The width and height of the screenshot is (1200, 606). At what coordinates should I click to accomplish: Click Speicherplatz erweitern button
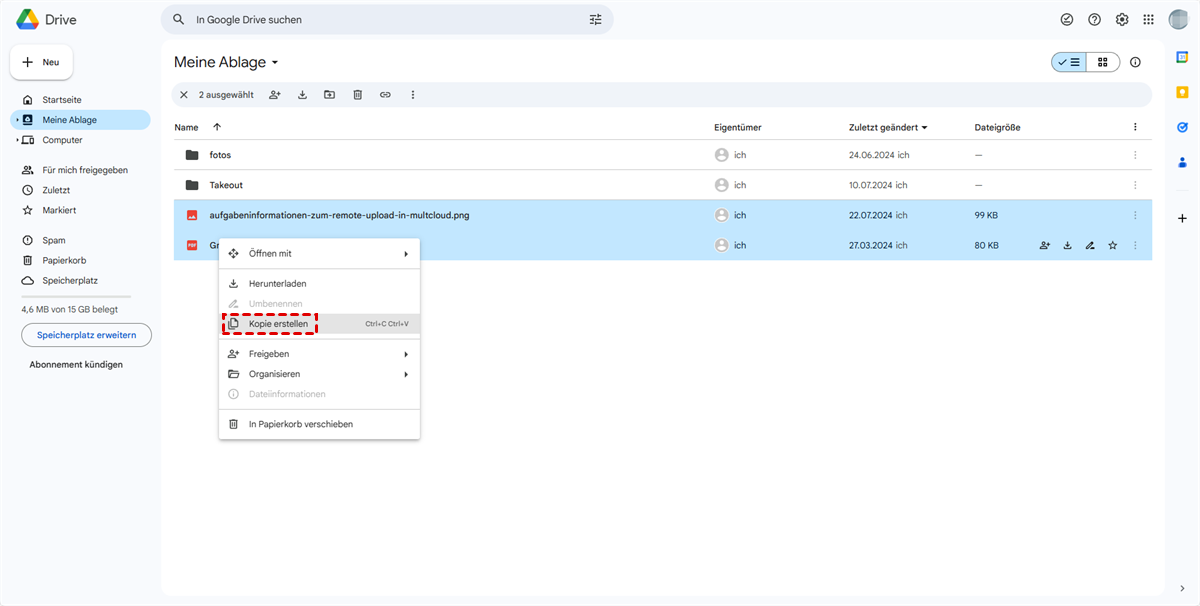(86, 334)
